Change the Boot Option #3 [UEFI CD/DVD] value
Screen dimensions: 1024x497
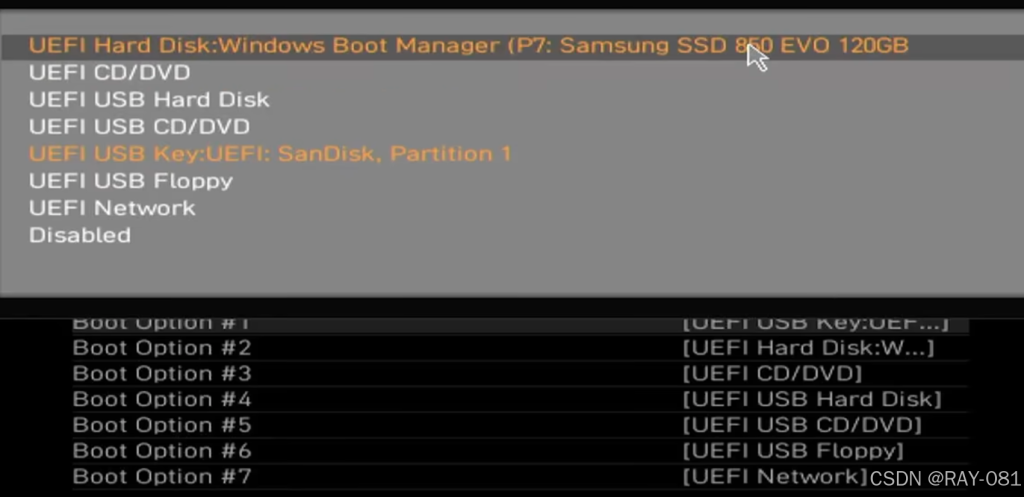771,374
